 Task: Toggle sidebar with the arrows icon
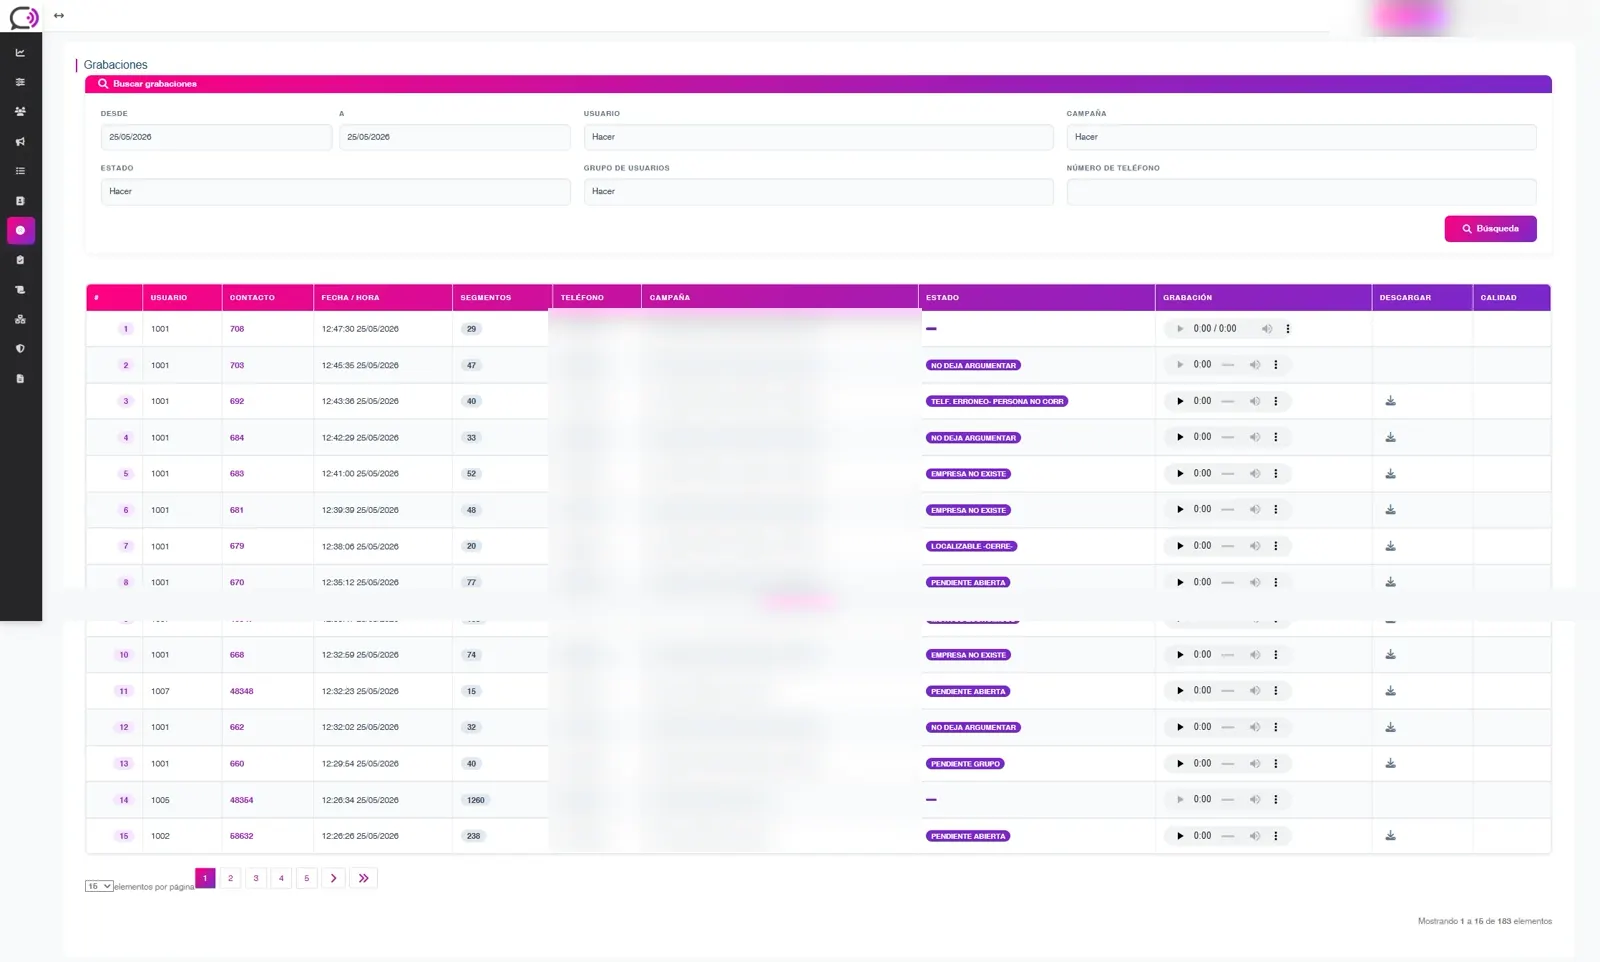point(59,16)
